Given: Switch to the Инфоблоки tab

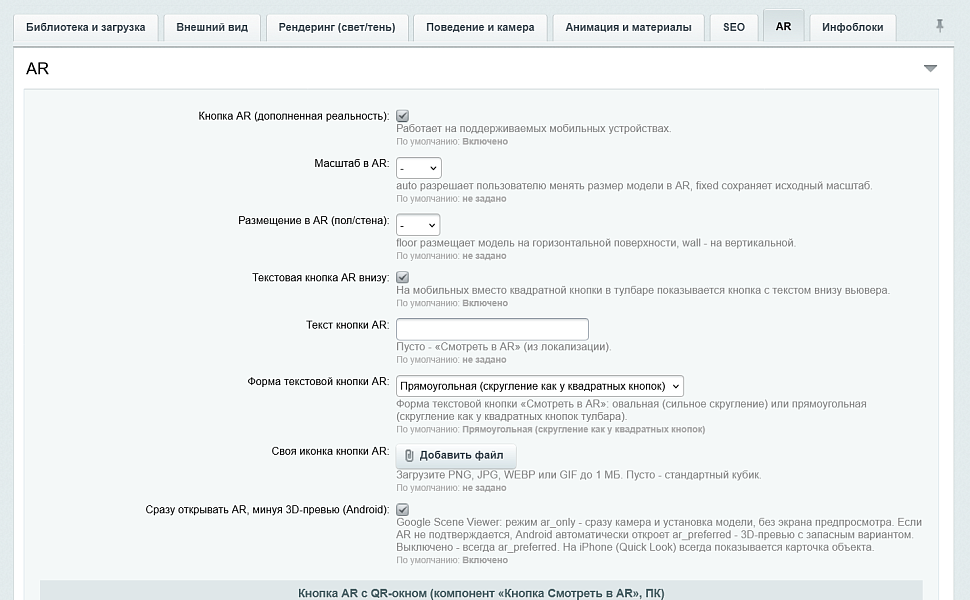Looking at the screenshot, I should click(x=852, y=27).
